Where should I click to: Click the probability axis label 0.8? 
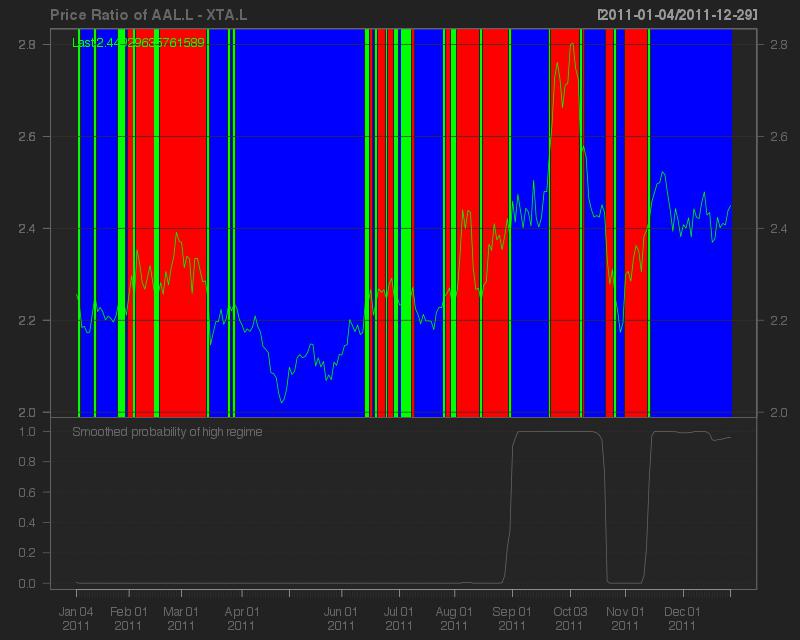tap(27, 461)
